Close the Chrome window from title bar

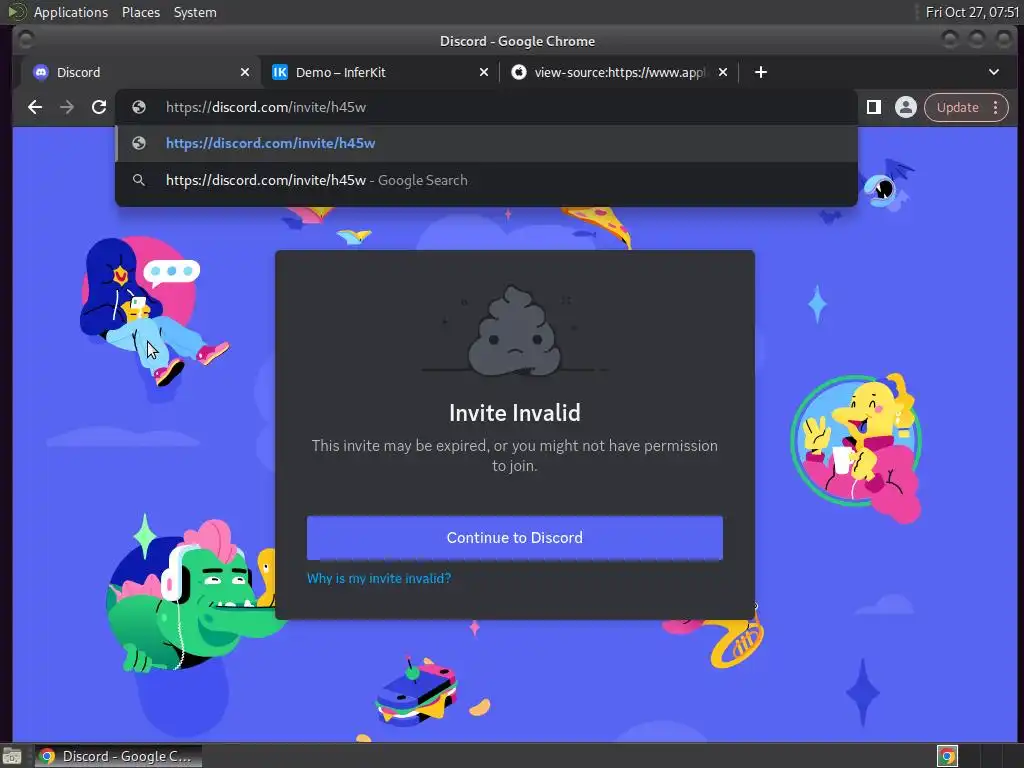coord(1003,40)
